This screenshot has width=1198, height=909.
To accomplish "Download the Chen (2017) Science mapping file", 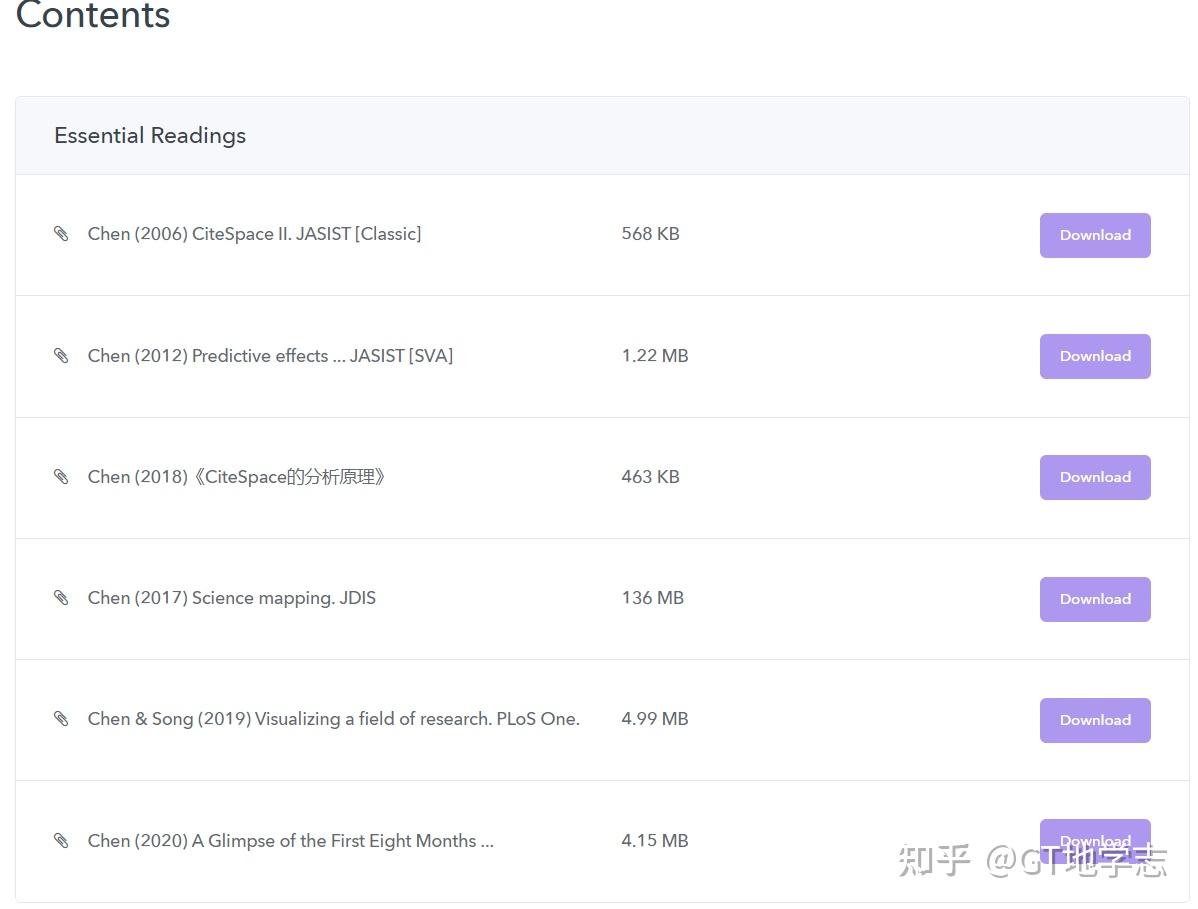I will [x=1094, y=599].
